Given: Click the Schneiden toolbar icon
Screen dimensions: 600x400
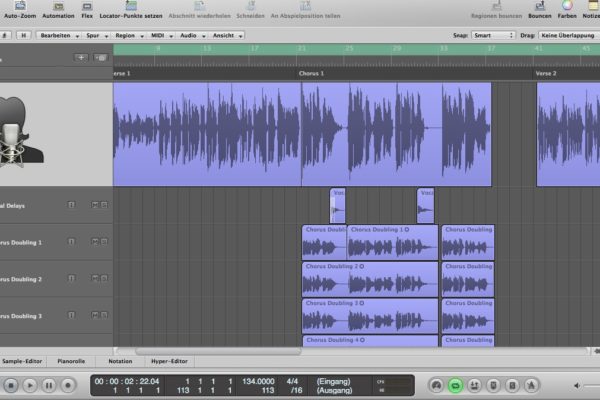Looking at the screenshot, I should tap(250, 6).
